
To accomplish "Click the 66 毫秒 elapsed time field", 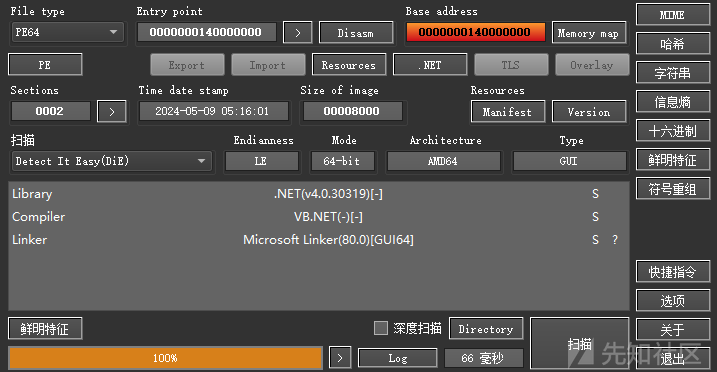I will click(484, 358).
